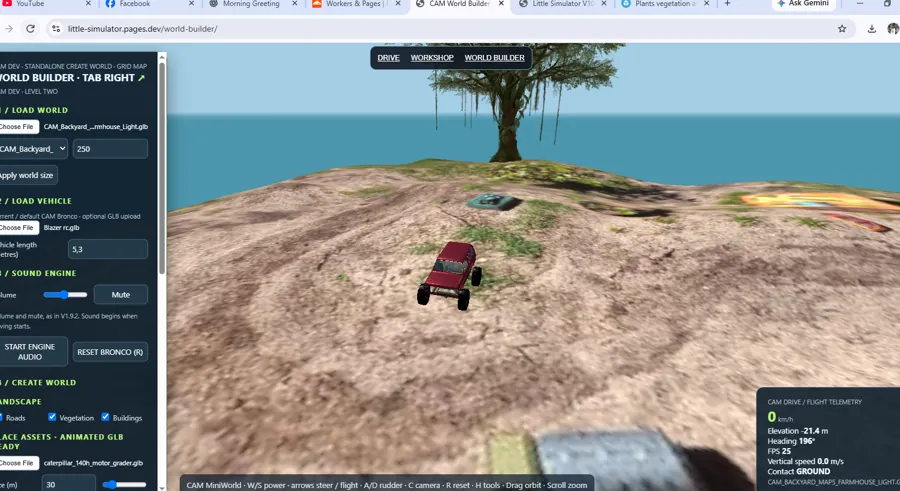The width and height of the screenshot is (900, 491).
Task: Open the DRIVE mode link
Action: (x=388, y=58)
